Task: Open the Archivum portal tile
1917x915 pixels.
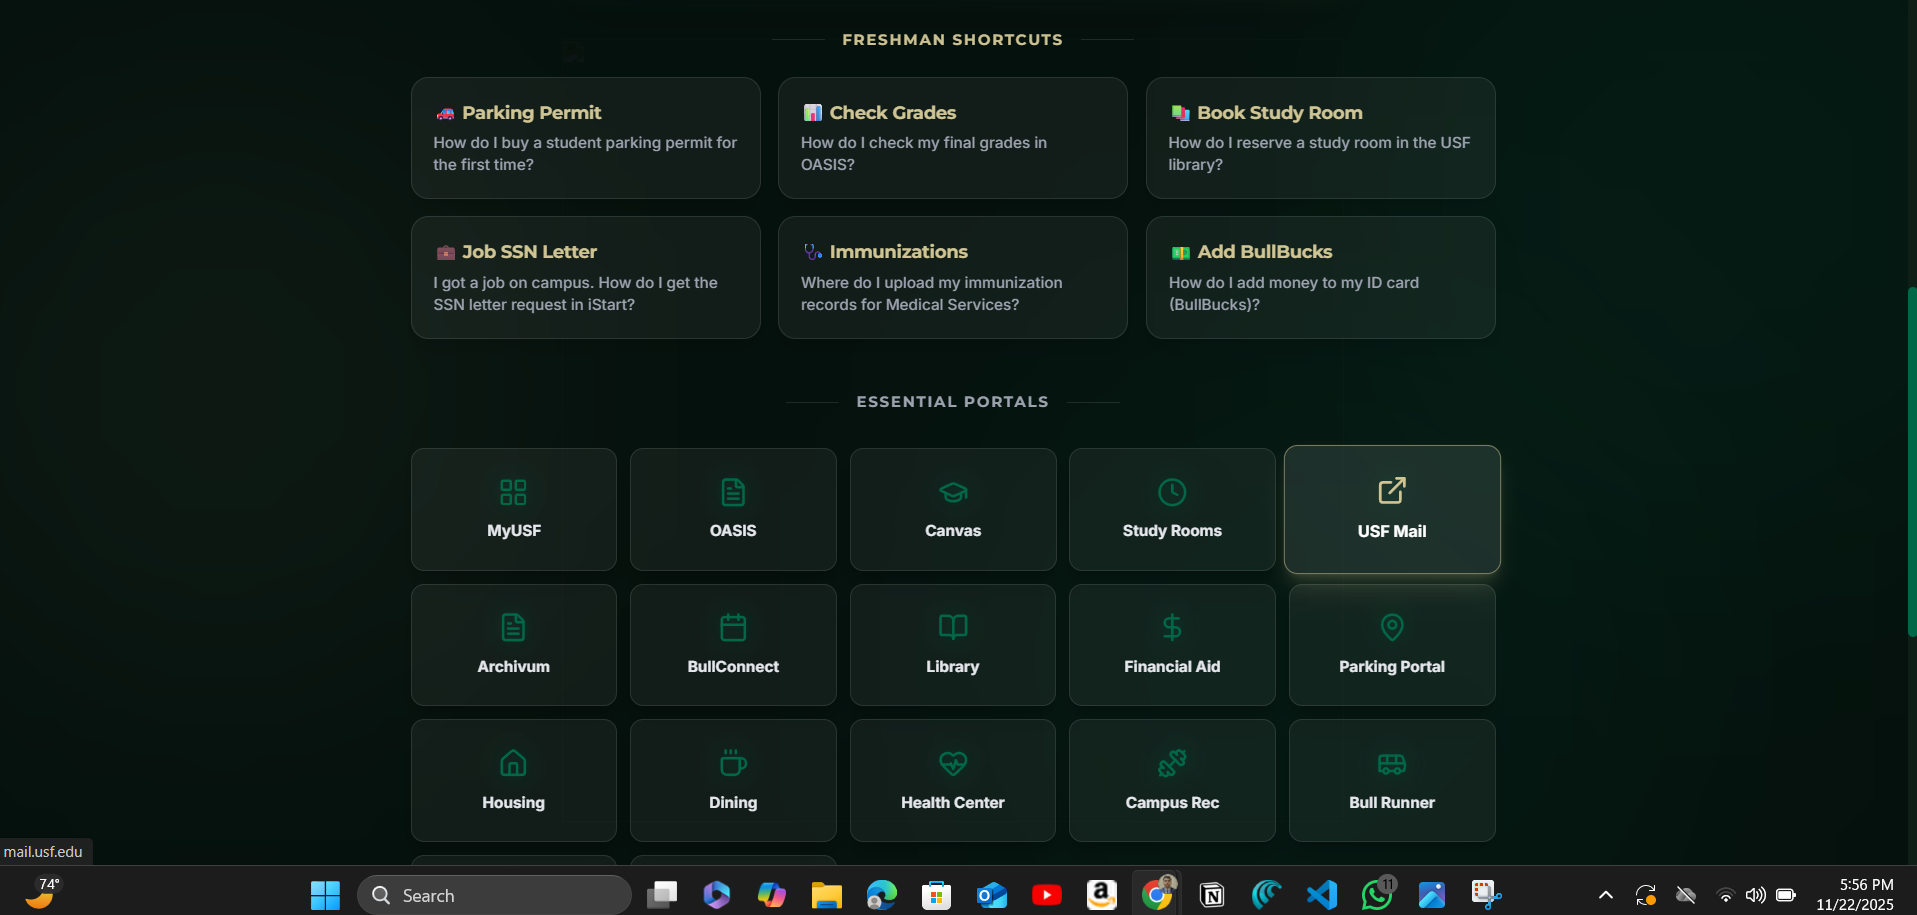Action: [513, 645]
